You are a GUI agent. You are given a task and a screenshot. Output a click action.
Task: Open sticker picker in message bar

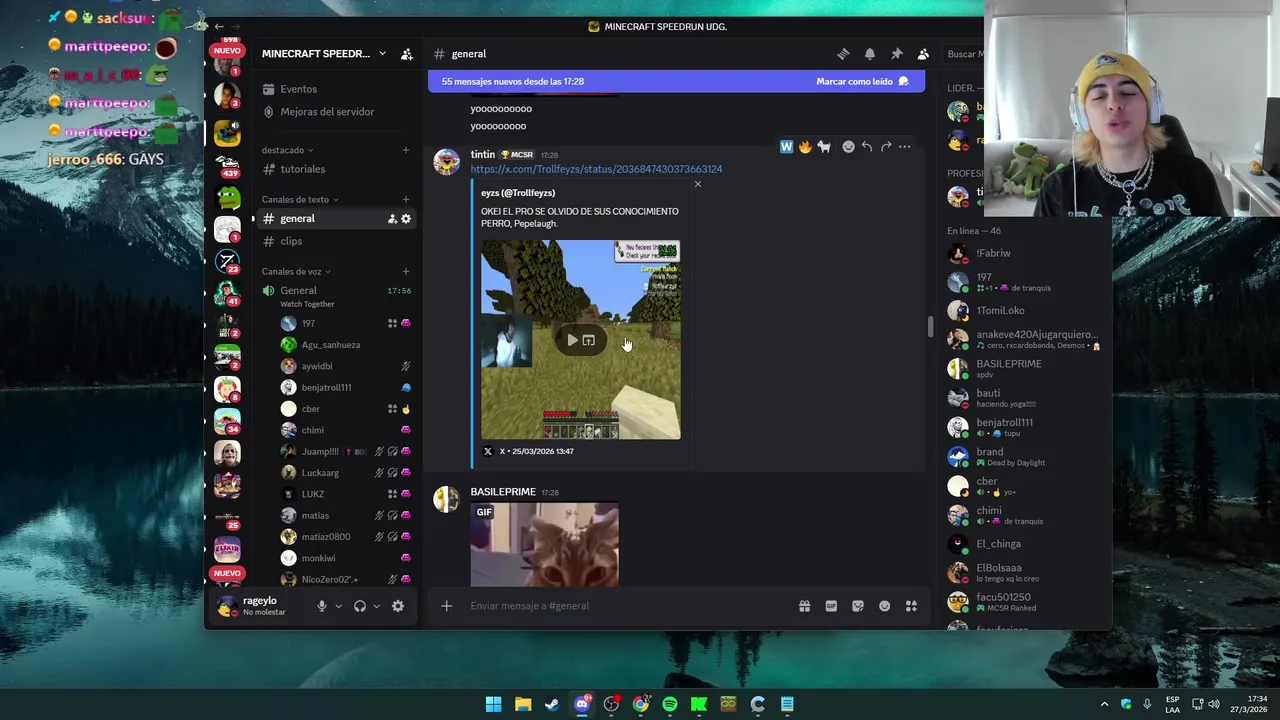(858, 606)
